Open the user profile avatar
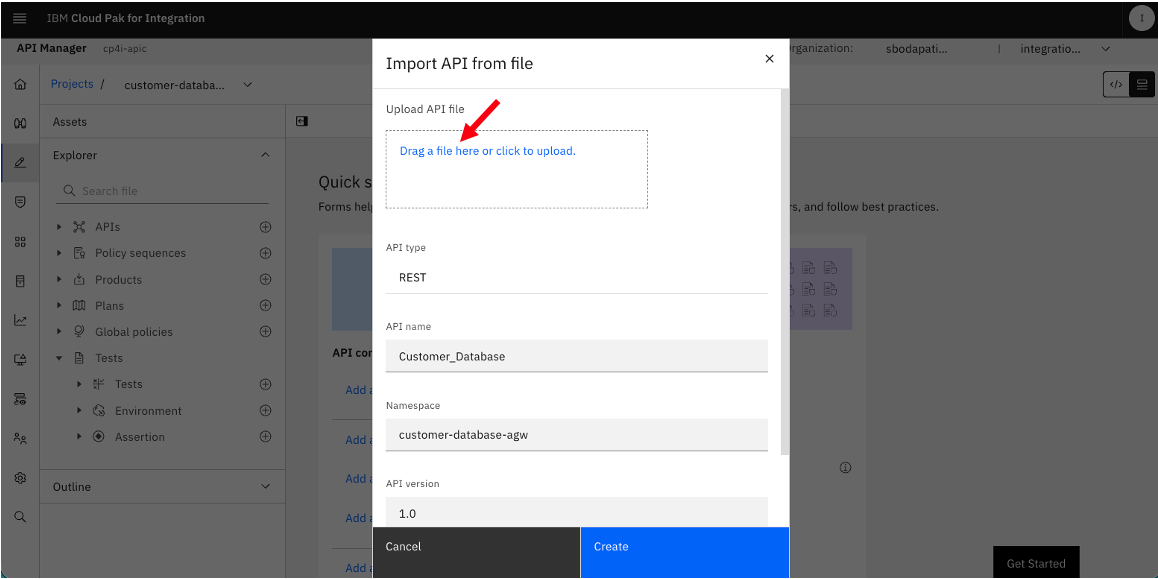 coord(1141,18)
